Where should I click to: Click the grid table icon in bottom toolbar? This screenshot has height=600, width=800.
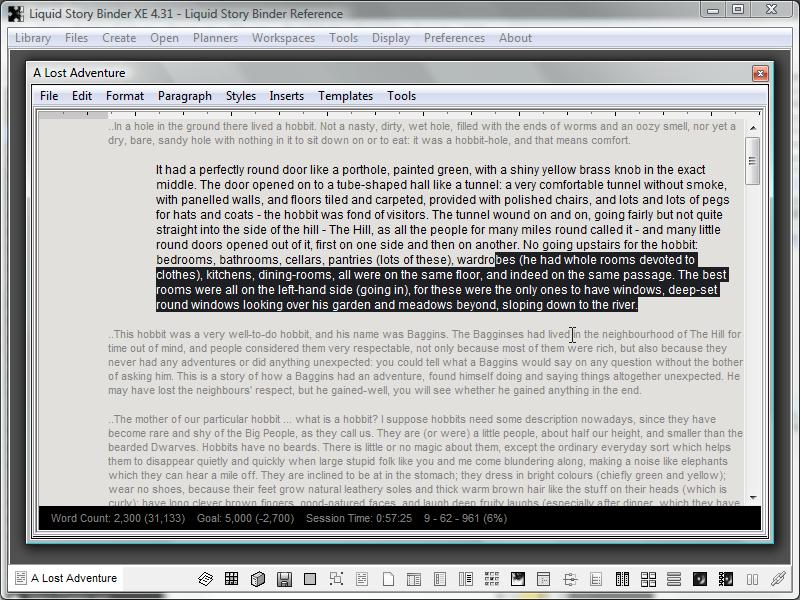click(x=231, y=579)
